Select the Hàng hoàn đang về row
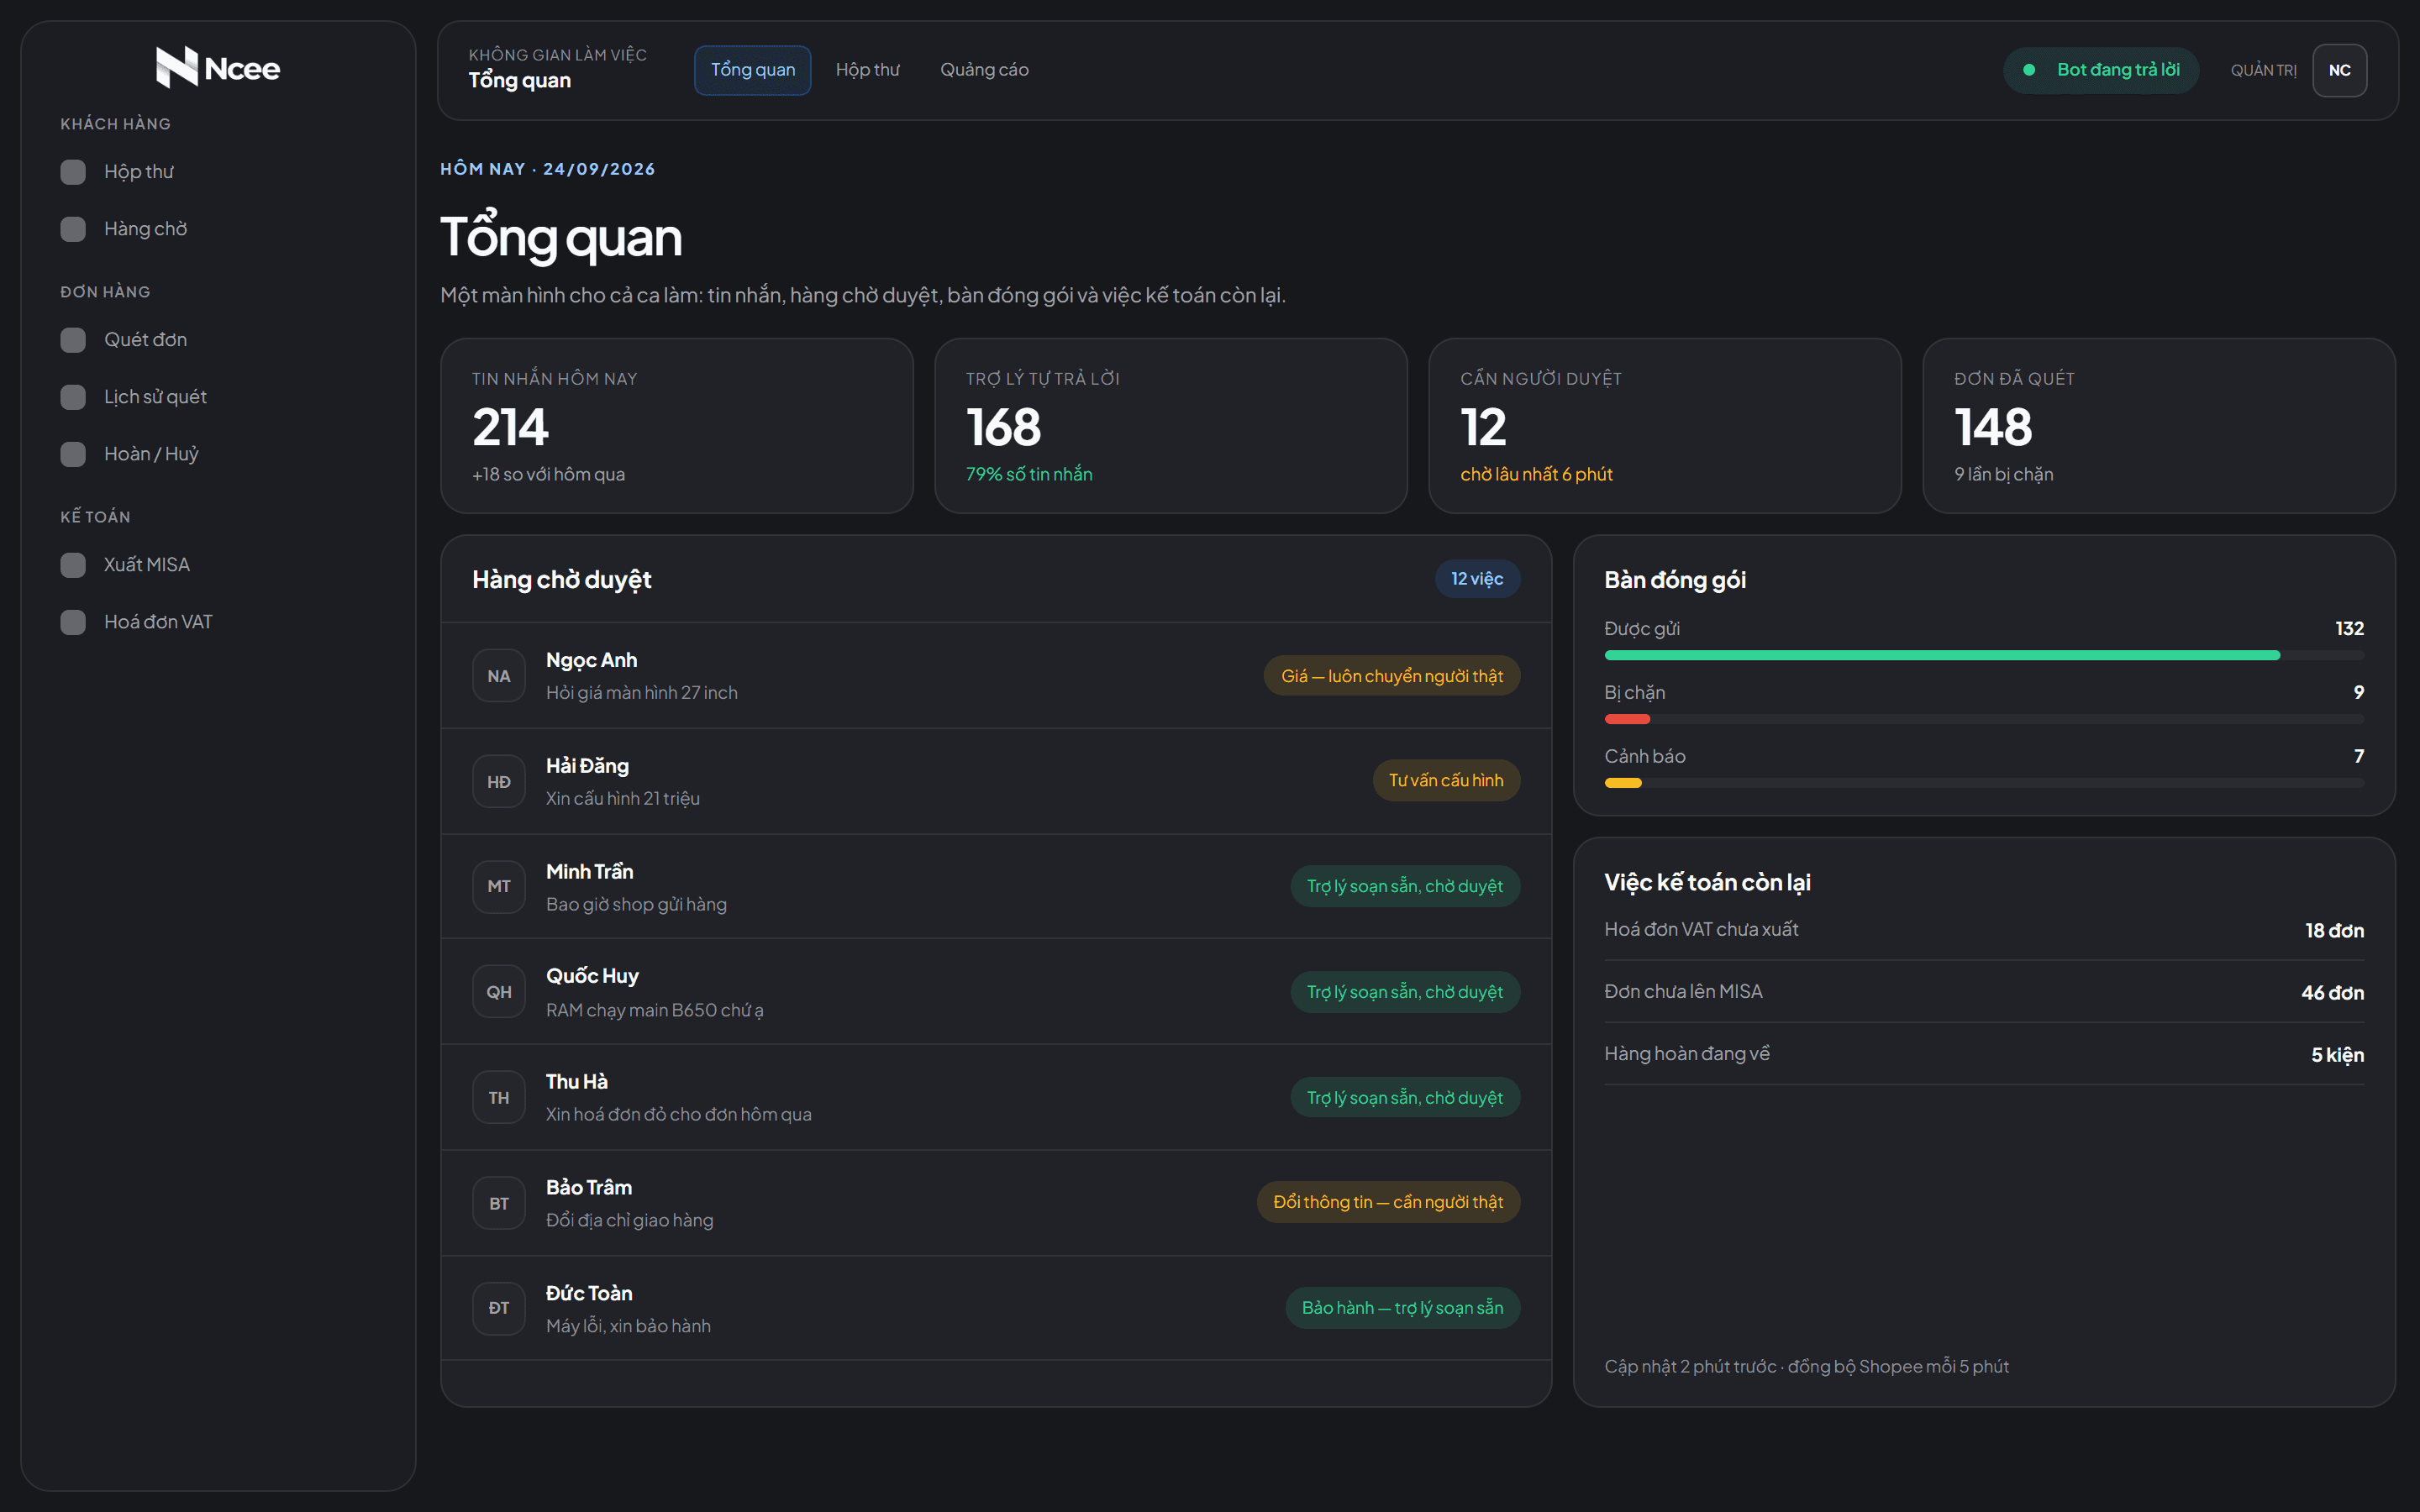The height and width of the screenshot is (1512, 2420). click(1984, 1054)
